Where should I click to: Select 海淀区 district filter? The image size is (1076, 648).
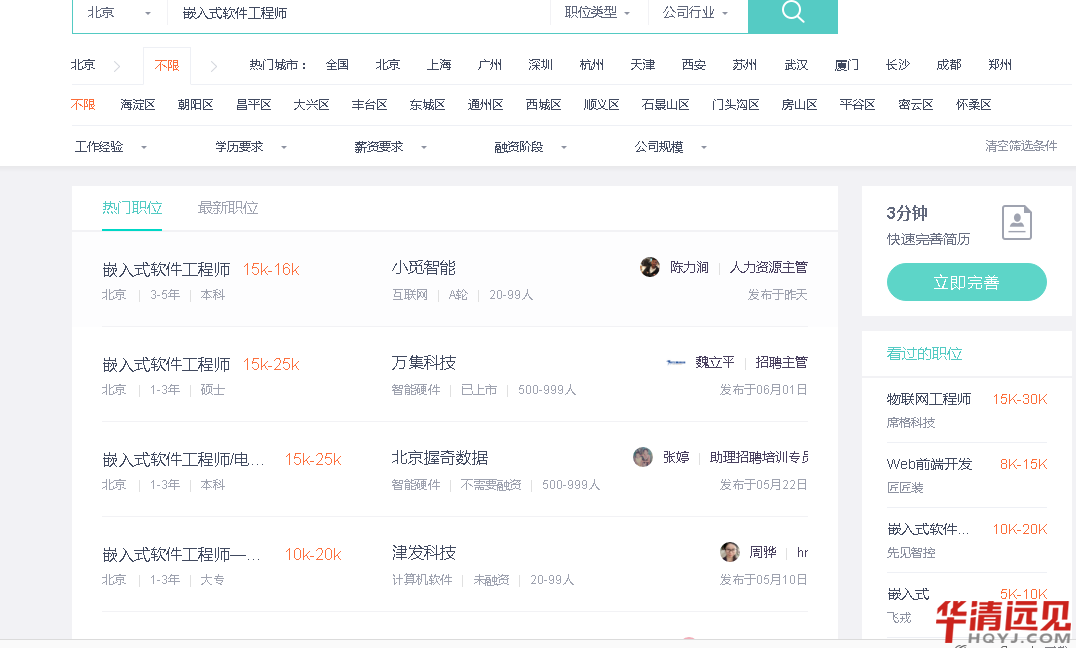(138, 105)
